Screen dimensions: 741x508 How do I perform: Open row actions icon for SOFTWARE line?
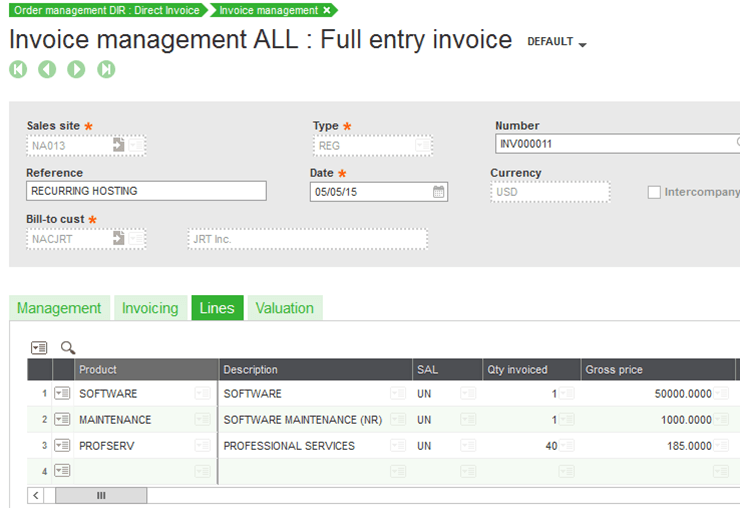pos(62,394)
